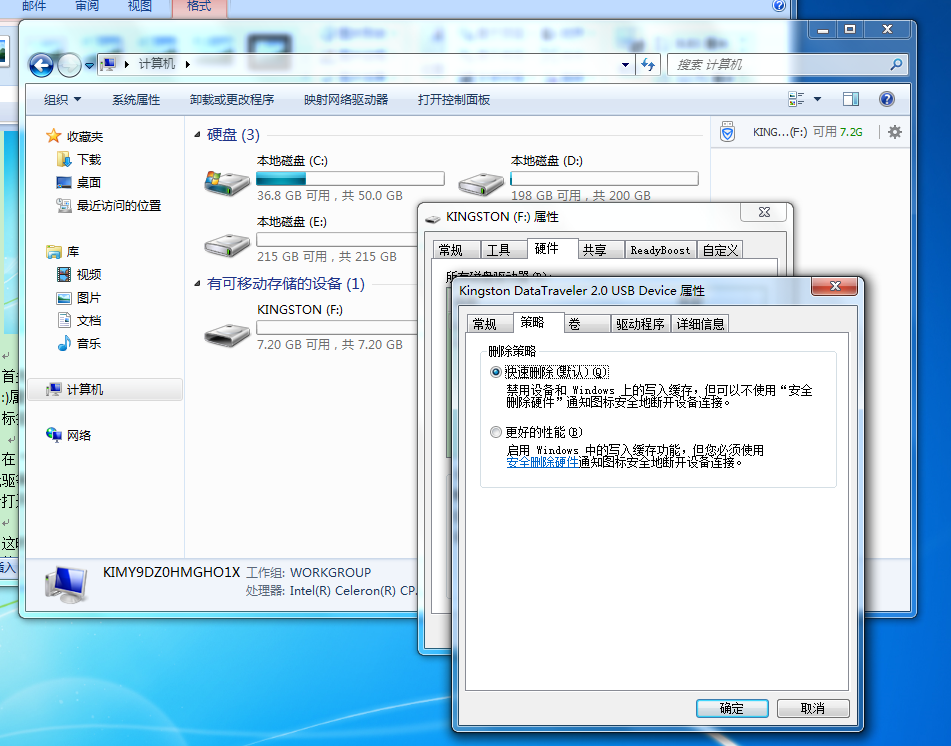Collapse the 硬盘 (3) group
This screenshot has height=746, width=951.
197,135
